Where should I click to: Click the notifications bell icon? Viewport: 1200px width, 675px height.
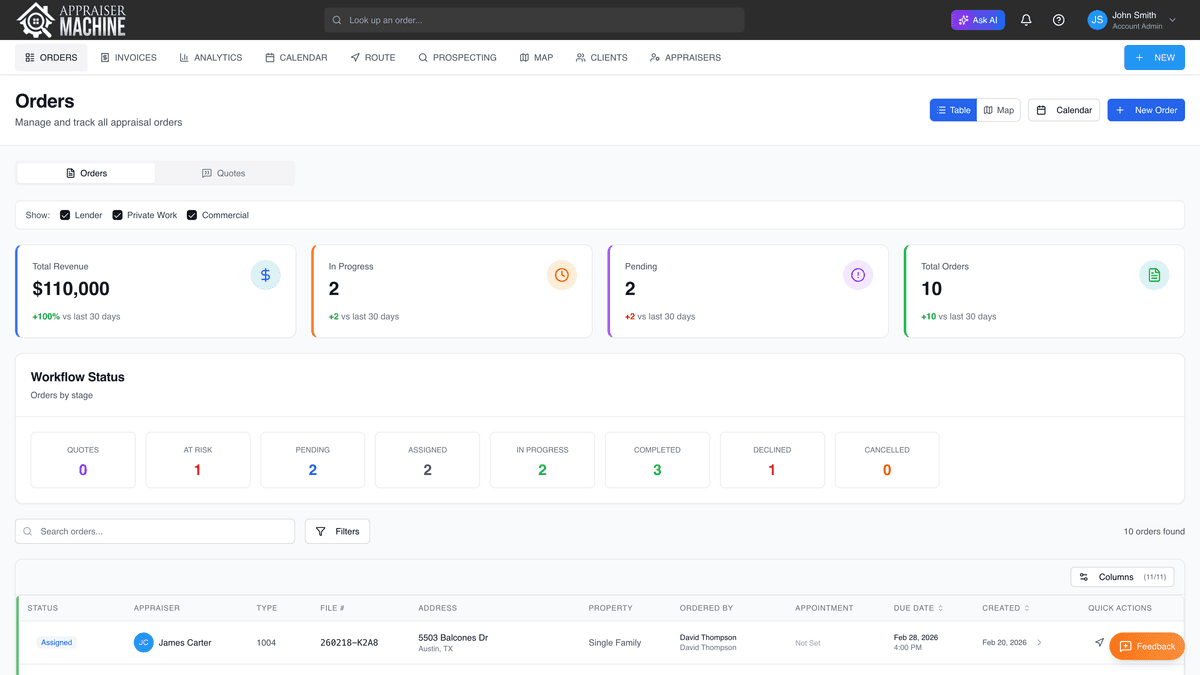point(1026,20)
